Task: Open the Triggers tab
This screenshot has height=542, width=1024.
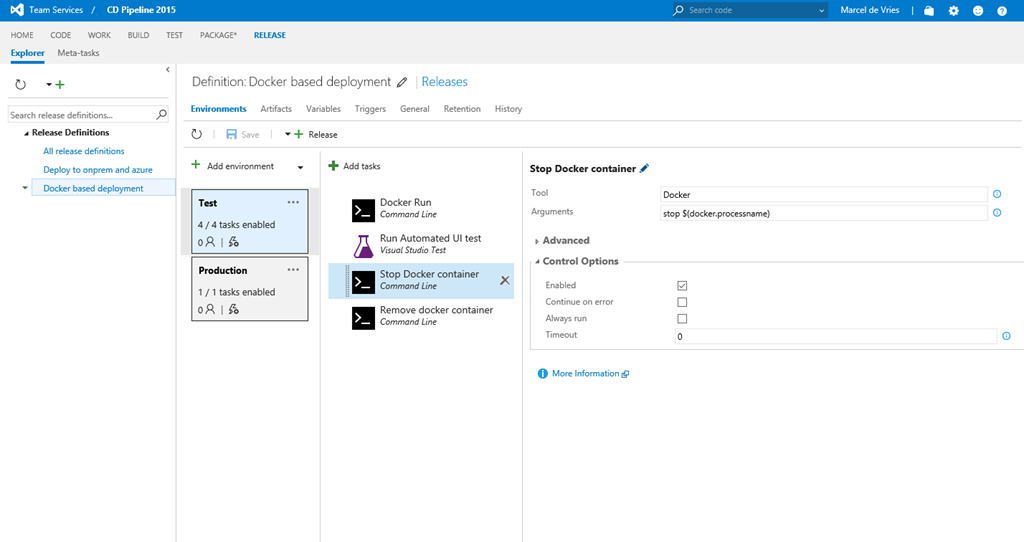Action: (x=370, y=109)
